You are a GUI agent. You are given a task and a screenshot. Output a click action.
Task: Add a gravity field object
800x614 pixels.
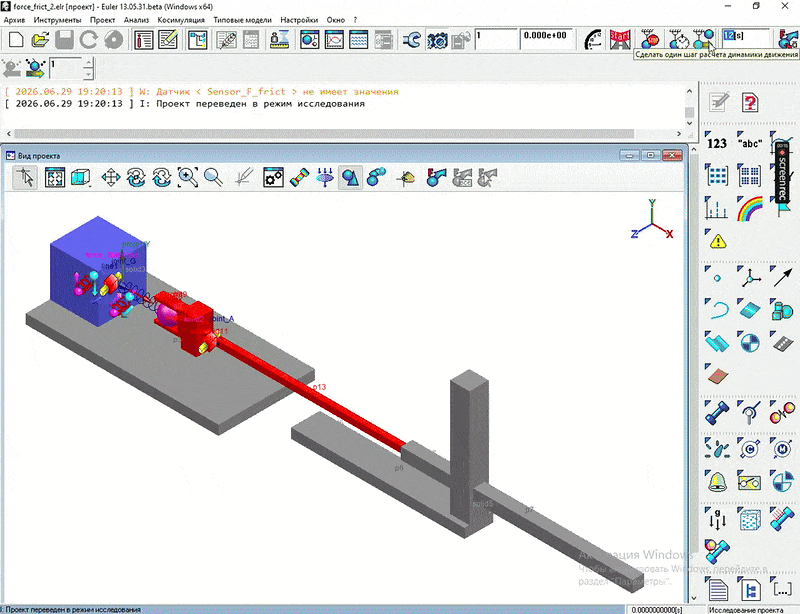click(x=717, y=519)
